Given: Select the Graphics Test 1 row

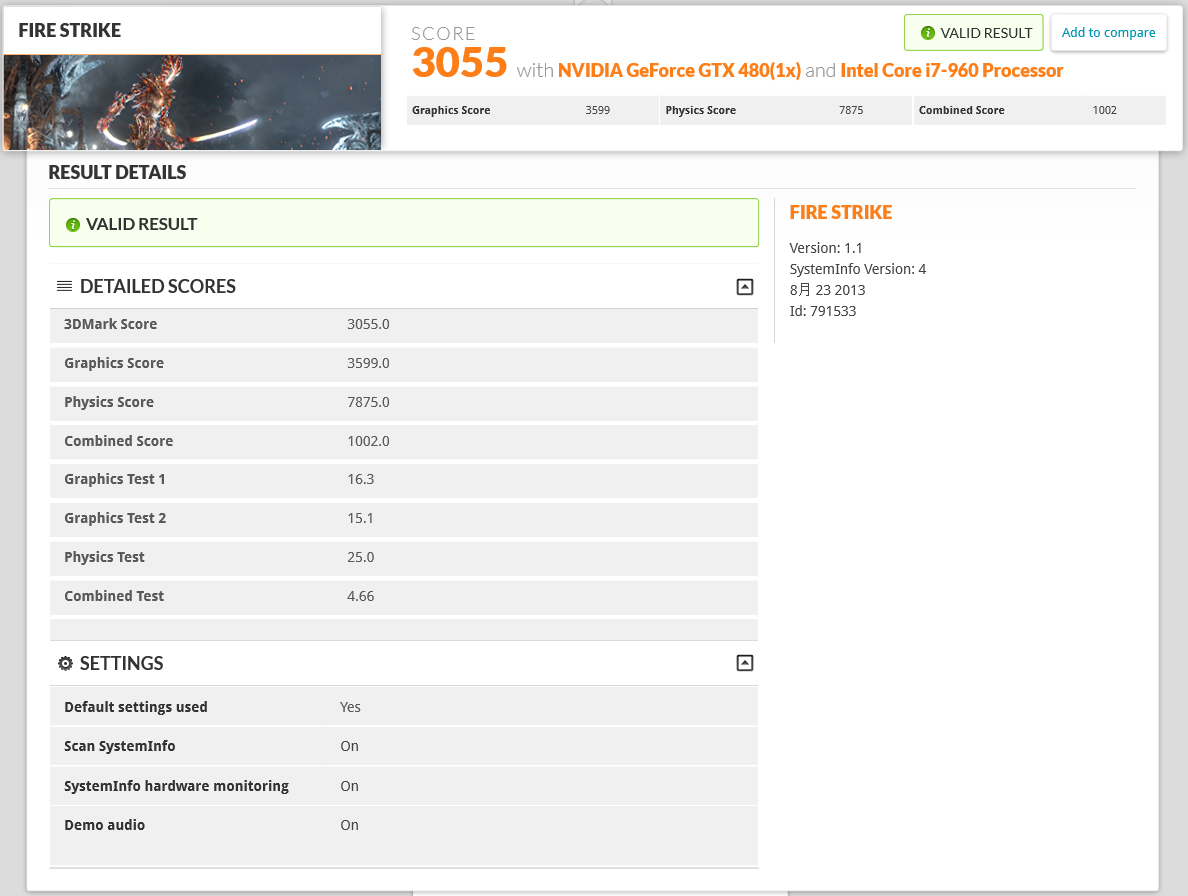Looking at the screenshot, I should [x=404, y=480].
